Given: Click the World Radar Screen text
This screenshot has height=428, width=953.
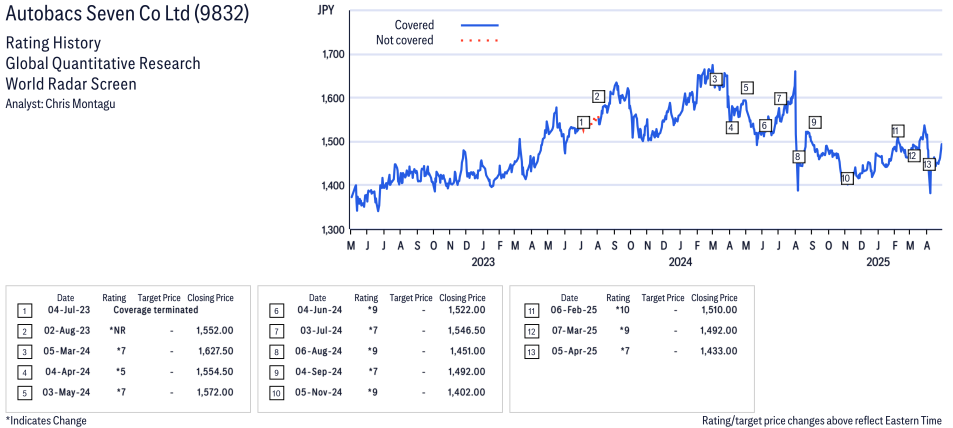Looking at the screenshot, I should click(71, 83).
